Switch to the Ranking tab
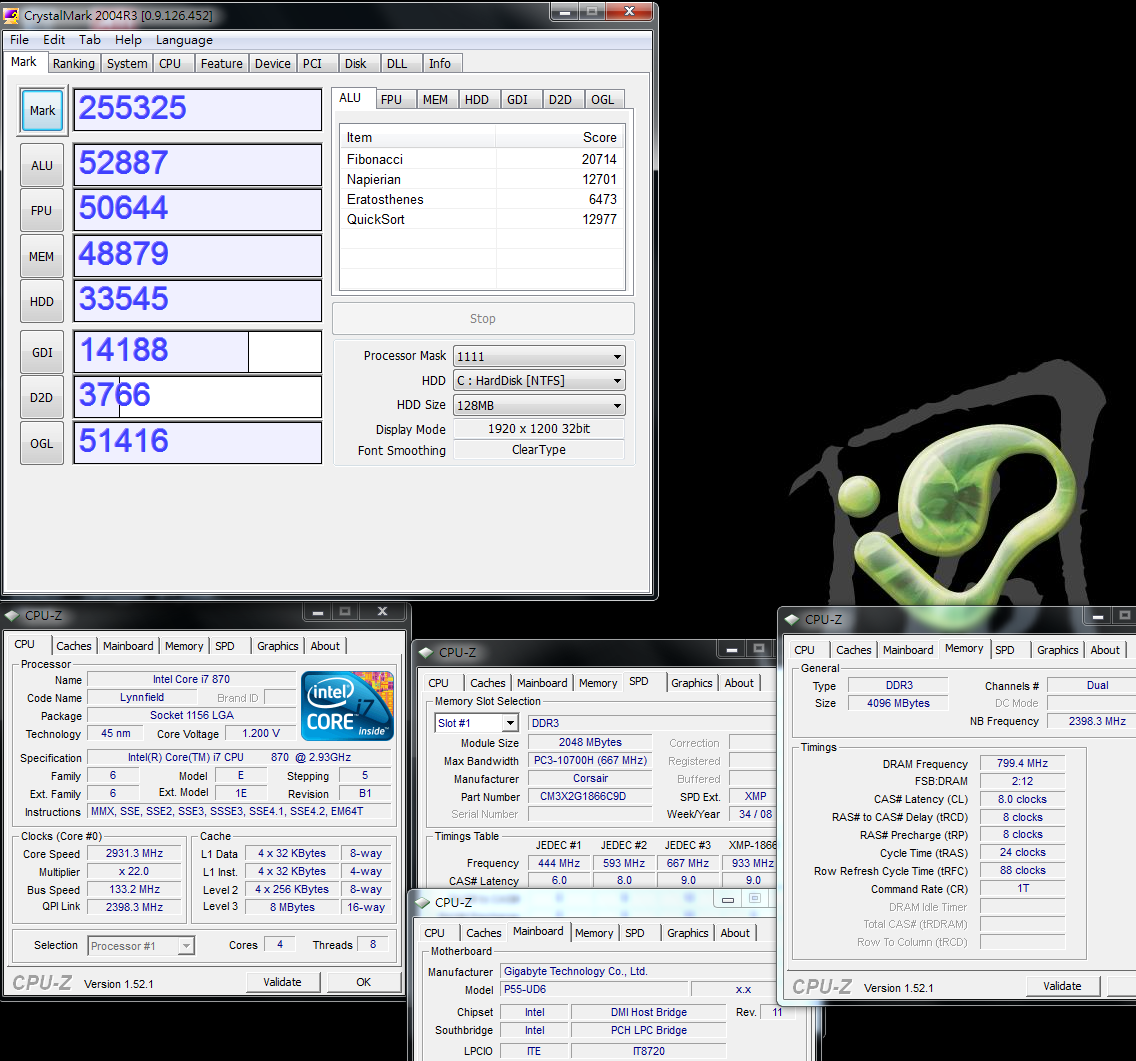Screen dimensions: 1136x1061 [x=74, y=63]
